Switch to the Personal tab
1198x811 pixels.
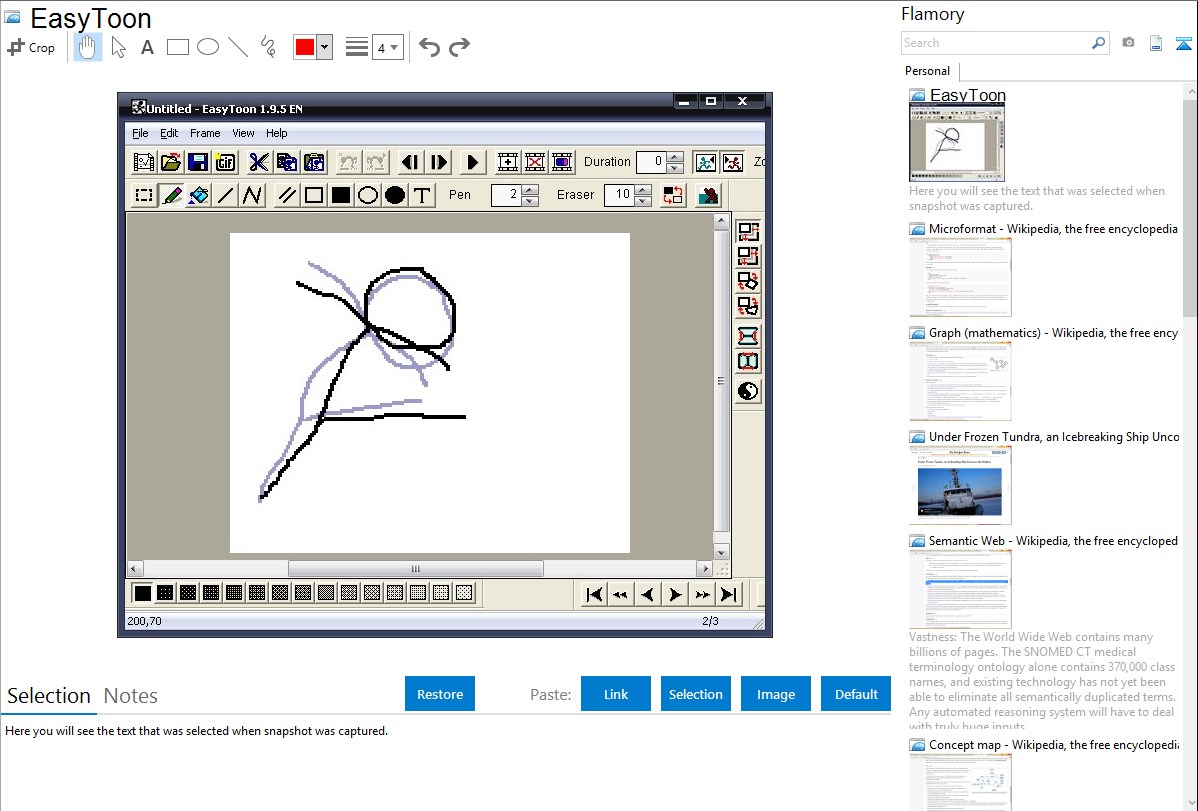(928, 71)
